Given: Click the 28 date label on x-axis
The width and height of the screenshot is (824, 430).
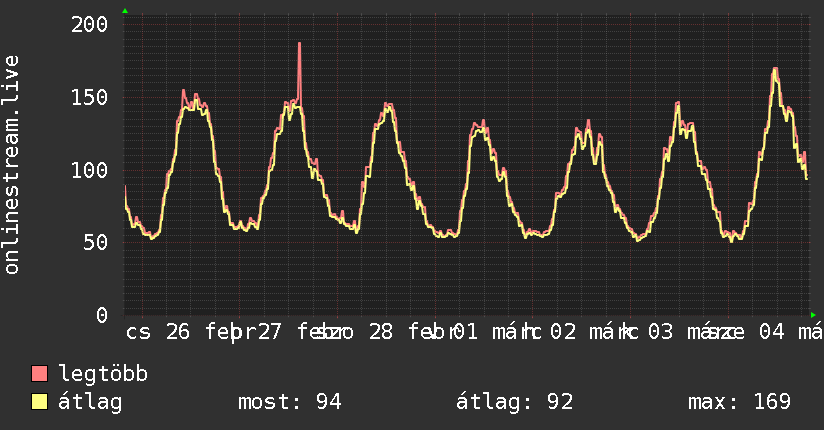Looking at the screenshot, I should tap(380, 332).
